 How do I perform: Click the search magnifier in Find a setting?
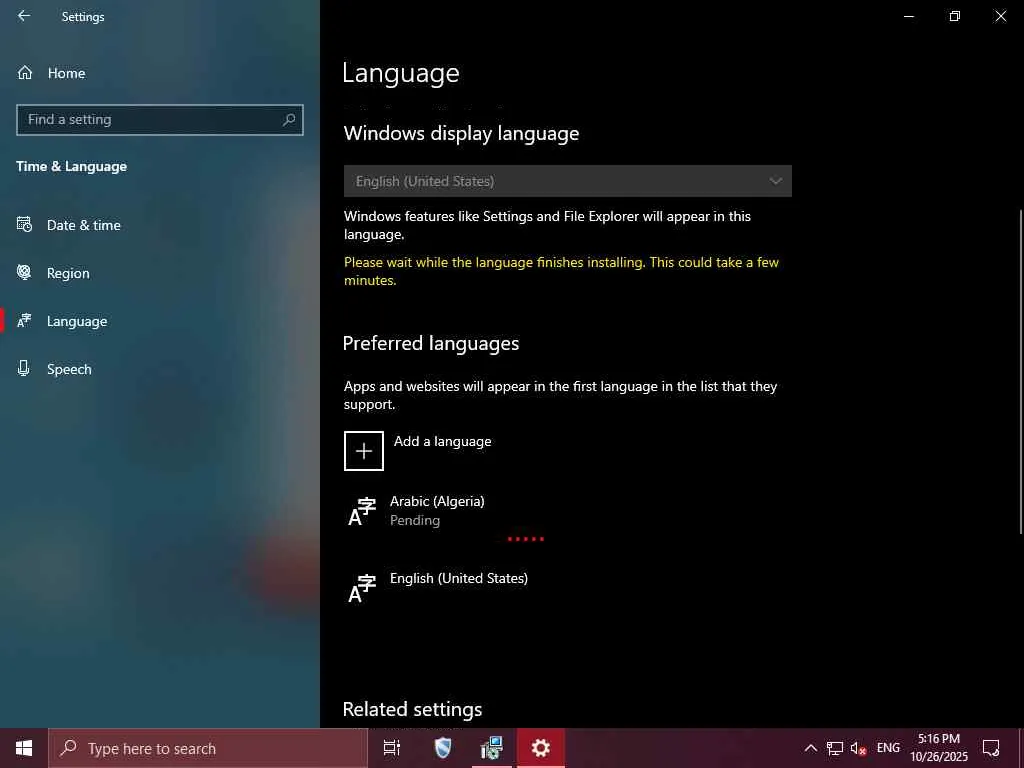[289, 120]
